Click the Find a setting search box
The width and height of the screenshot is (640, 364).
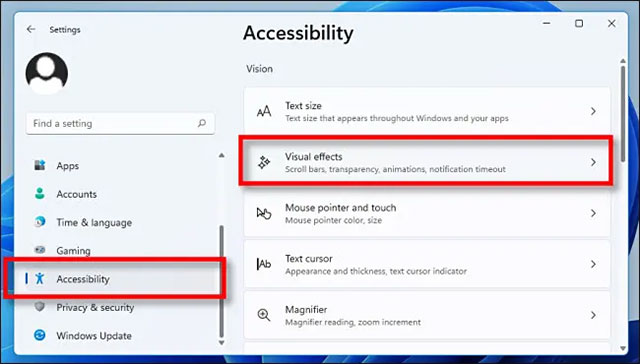(120, 123)
